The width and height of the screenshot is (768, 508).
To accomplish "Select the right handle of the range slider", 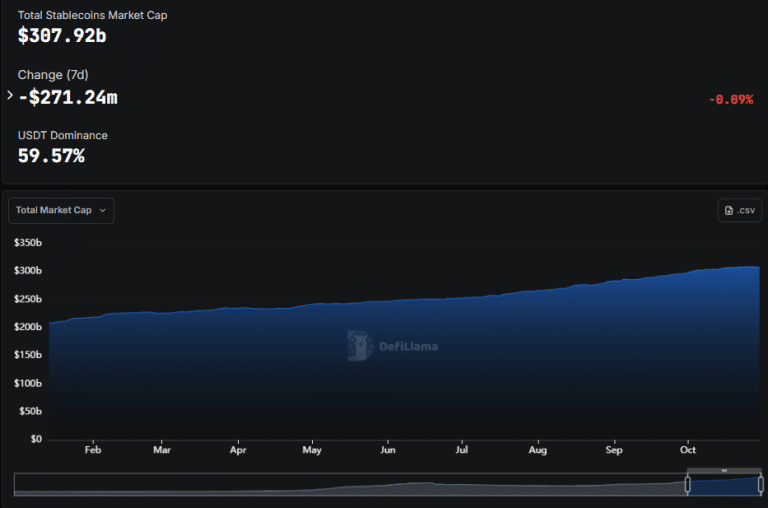I will tap(761, 484).
